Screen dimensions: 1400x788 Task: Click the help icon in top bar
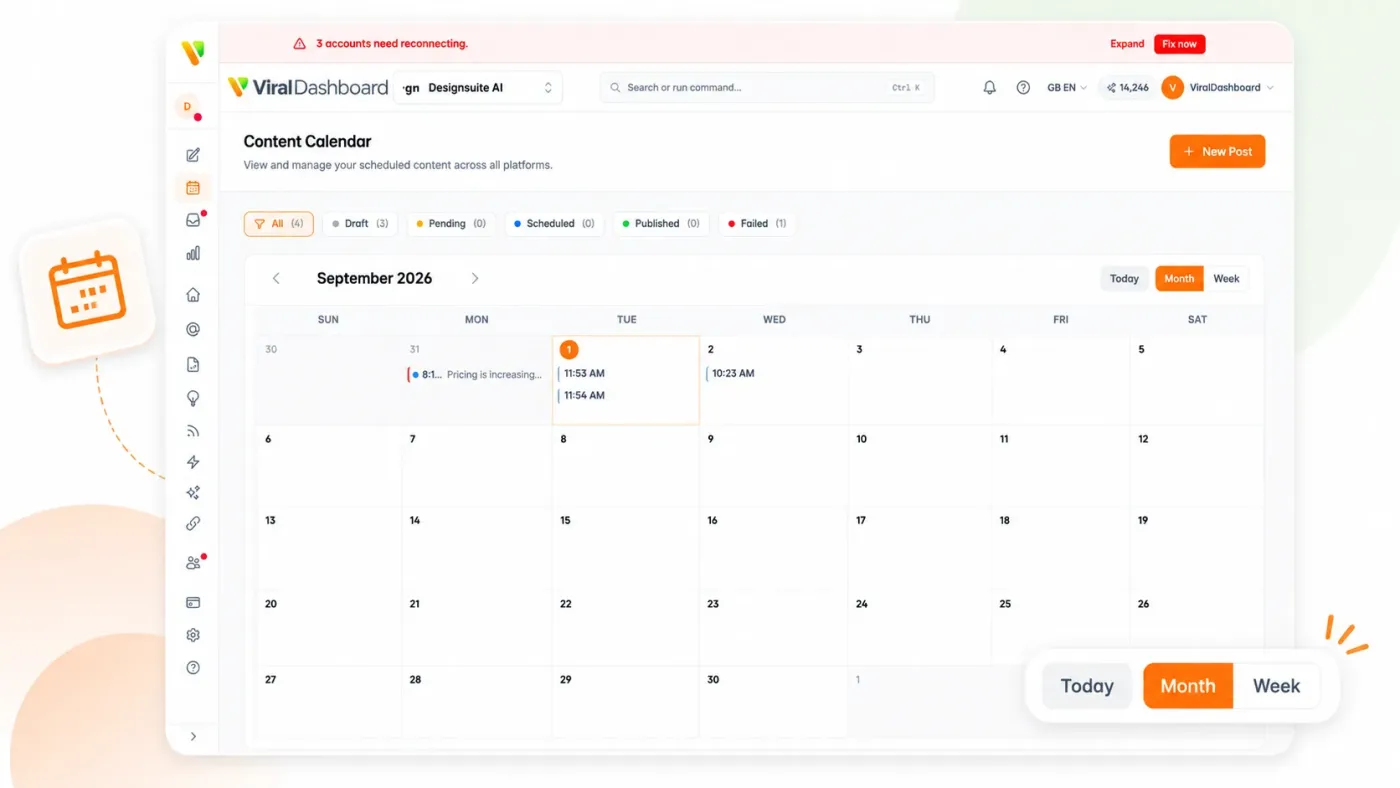point(1023,88)
